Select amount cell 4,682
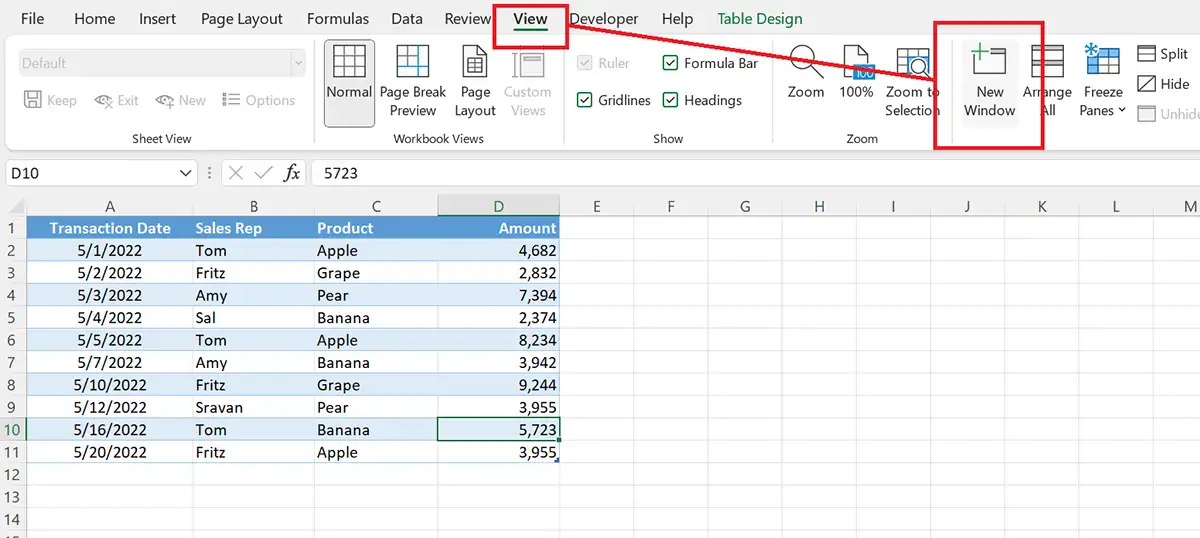 point(498,250)
